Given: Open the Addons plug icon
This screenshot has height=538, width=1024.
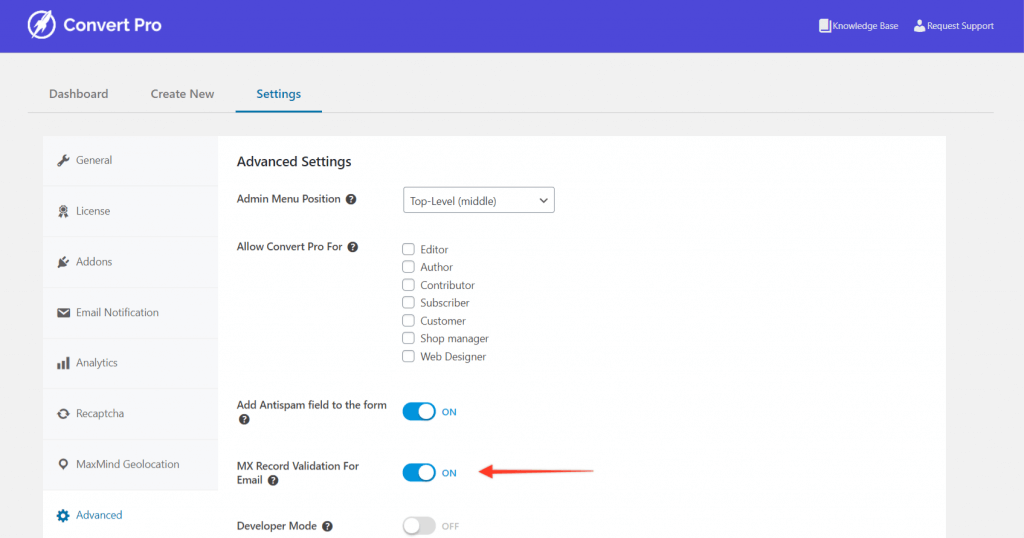Looking at the screenshot, I should (x=63, y=262).
